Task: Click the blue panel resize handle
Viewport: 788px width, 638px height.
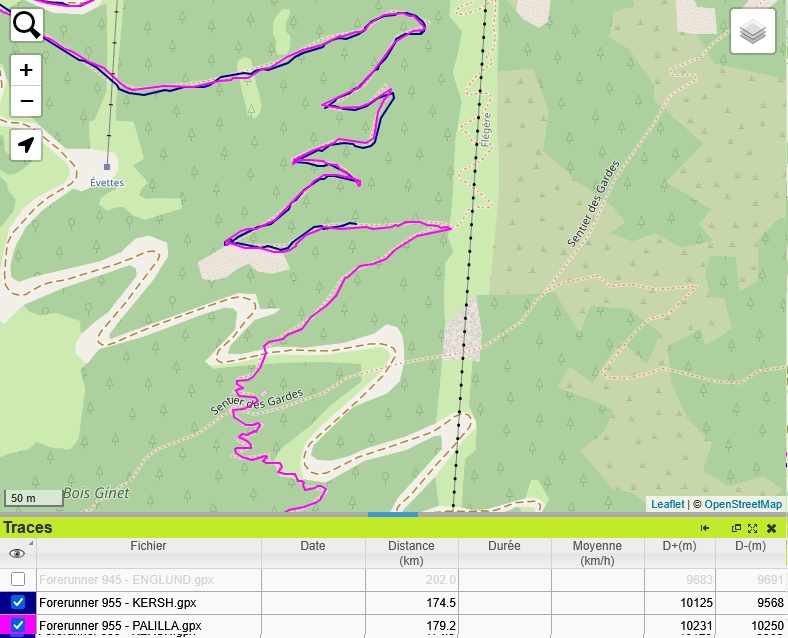Action: click(x=393, y=514)
